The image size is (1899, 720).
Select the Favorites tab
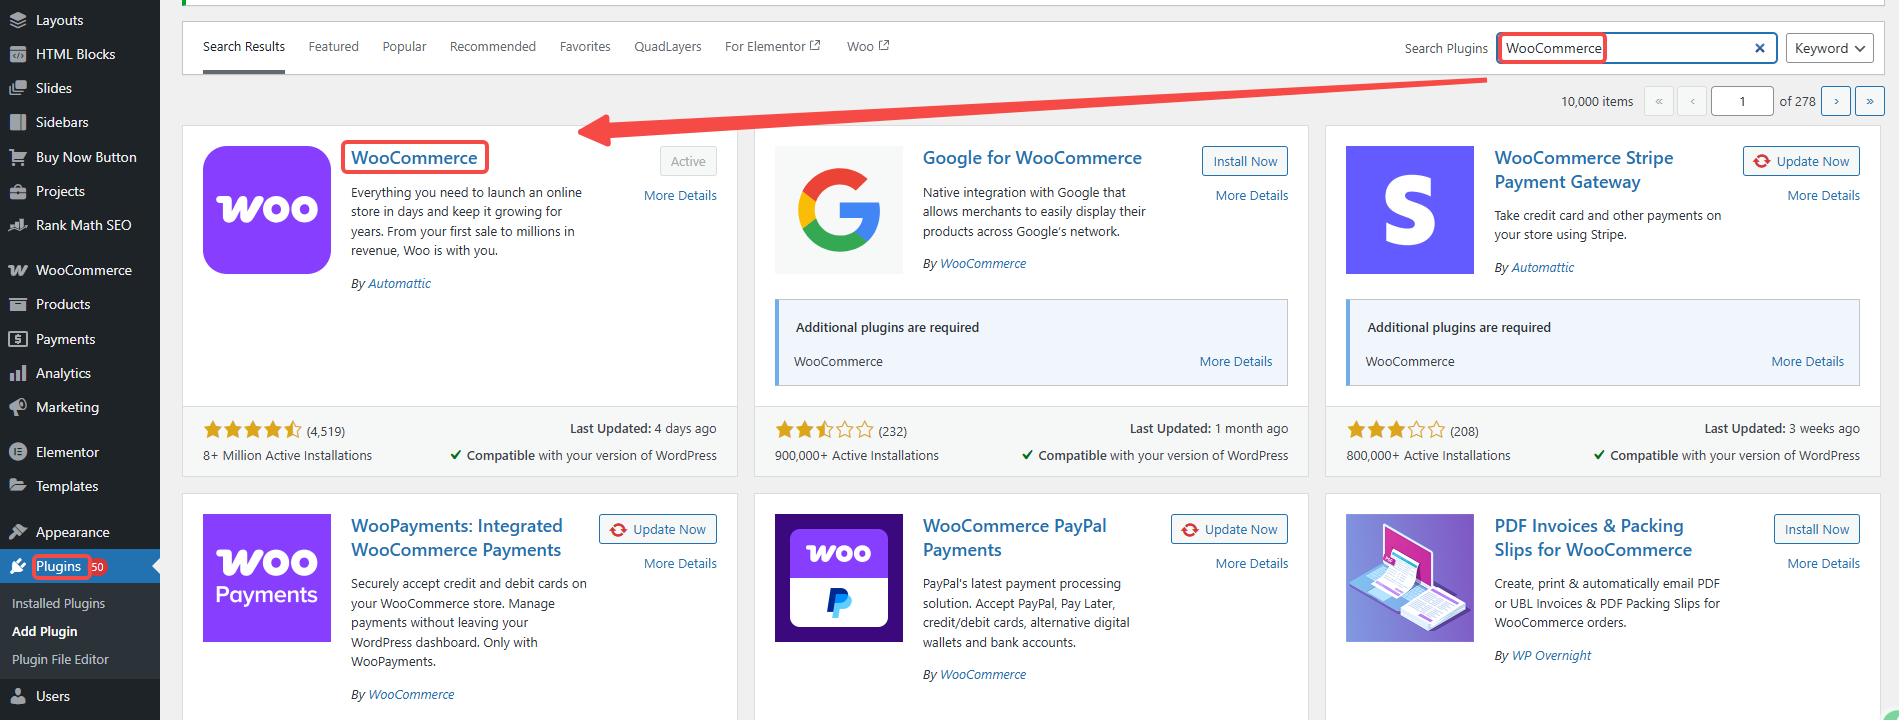[585, 47]
